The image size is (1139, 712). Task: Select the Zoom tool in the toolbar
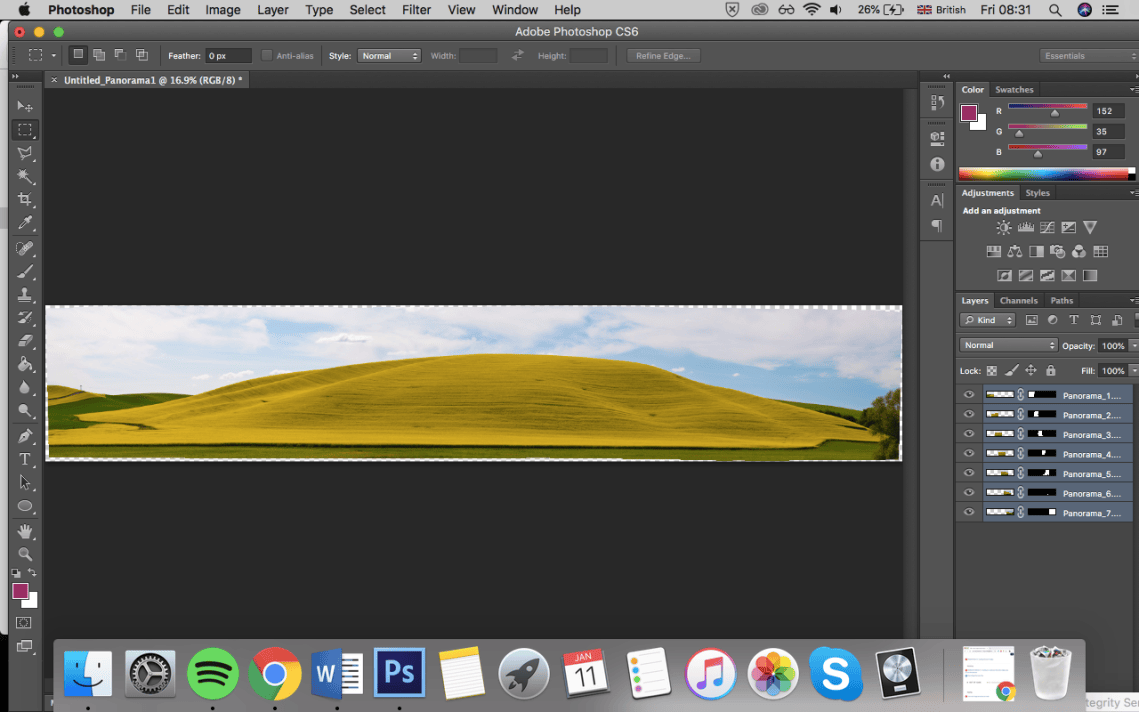[x=25, y=554]
